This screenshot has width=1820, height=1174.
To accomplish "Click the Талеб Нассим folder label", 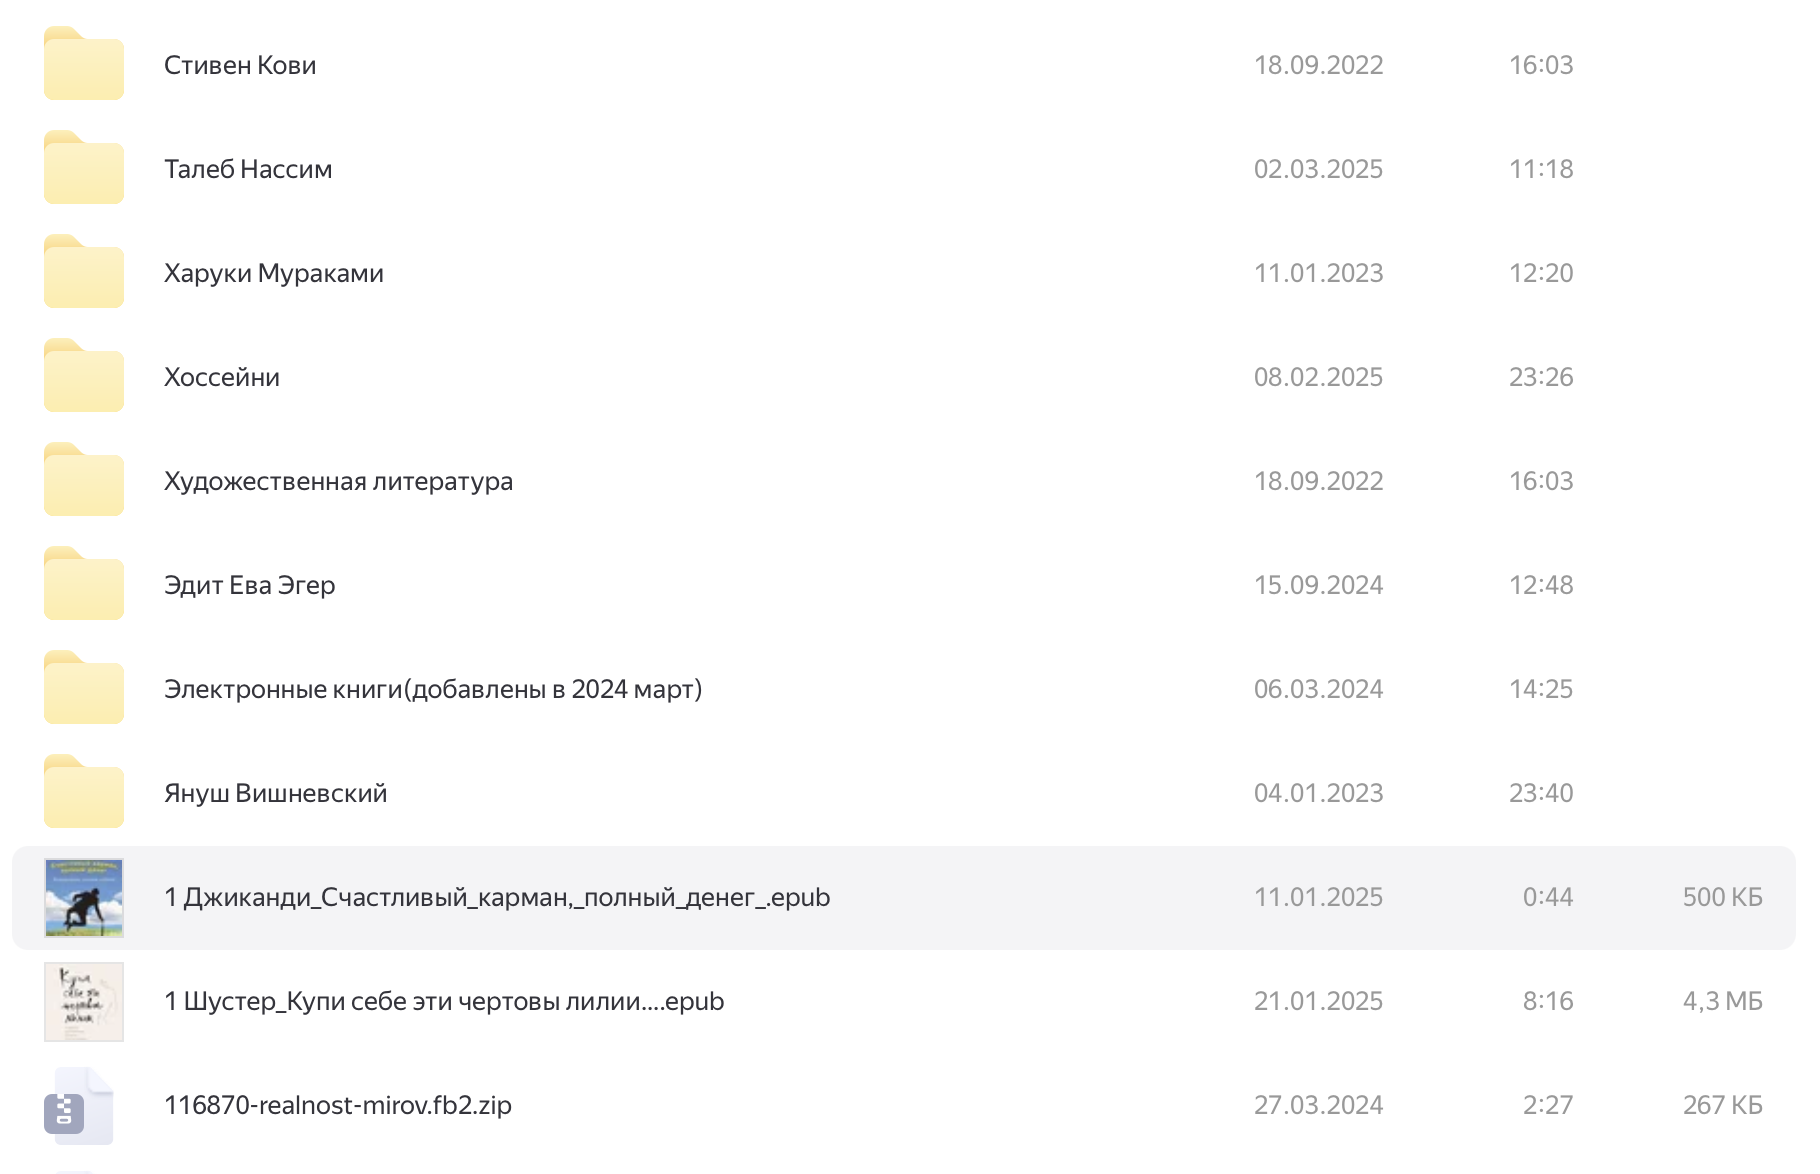I will pos(248,169).
